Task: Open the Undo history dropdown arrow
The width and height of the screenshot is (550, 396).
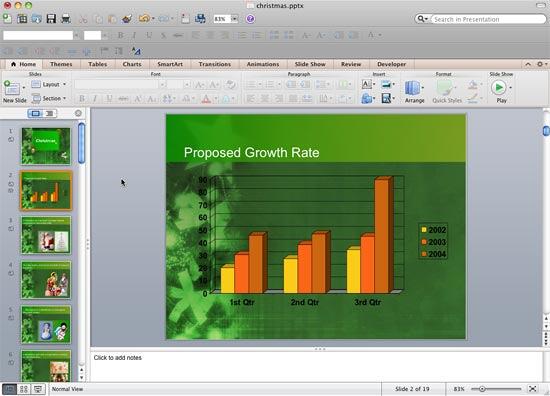Action: 153,19
